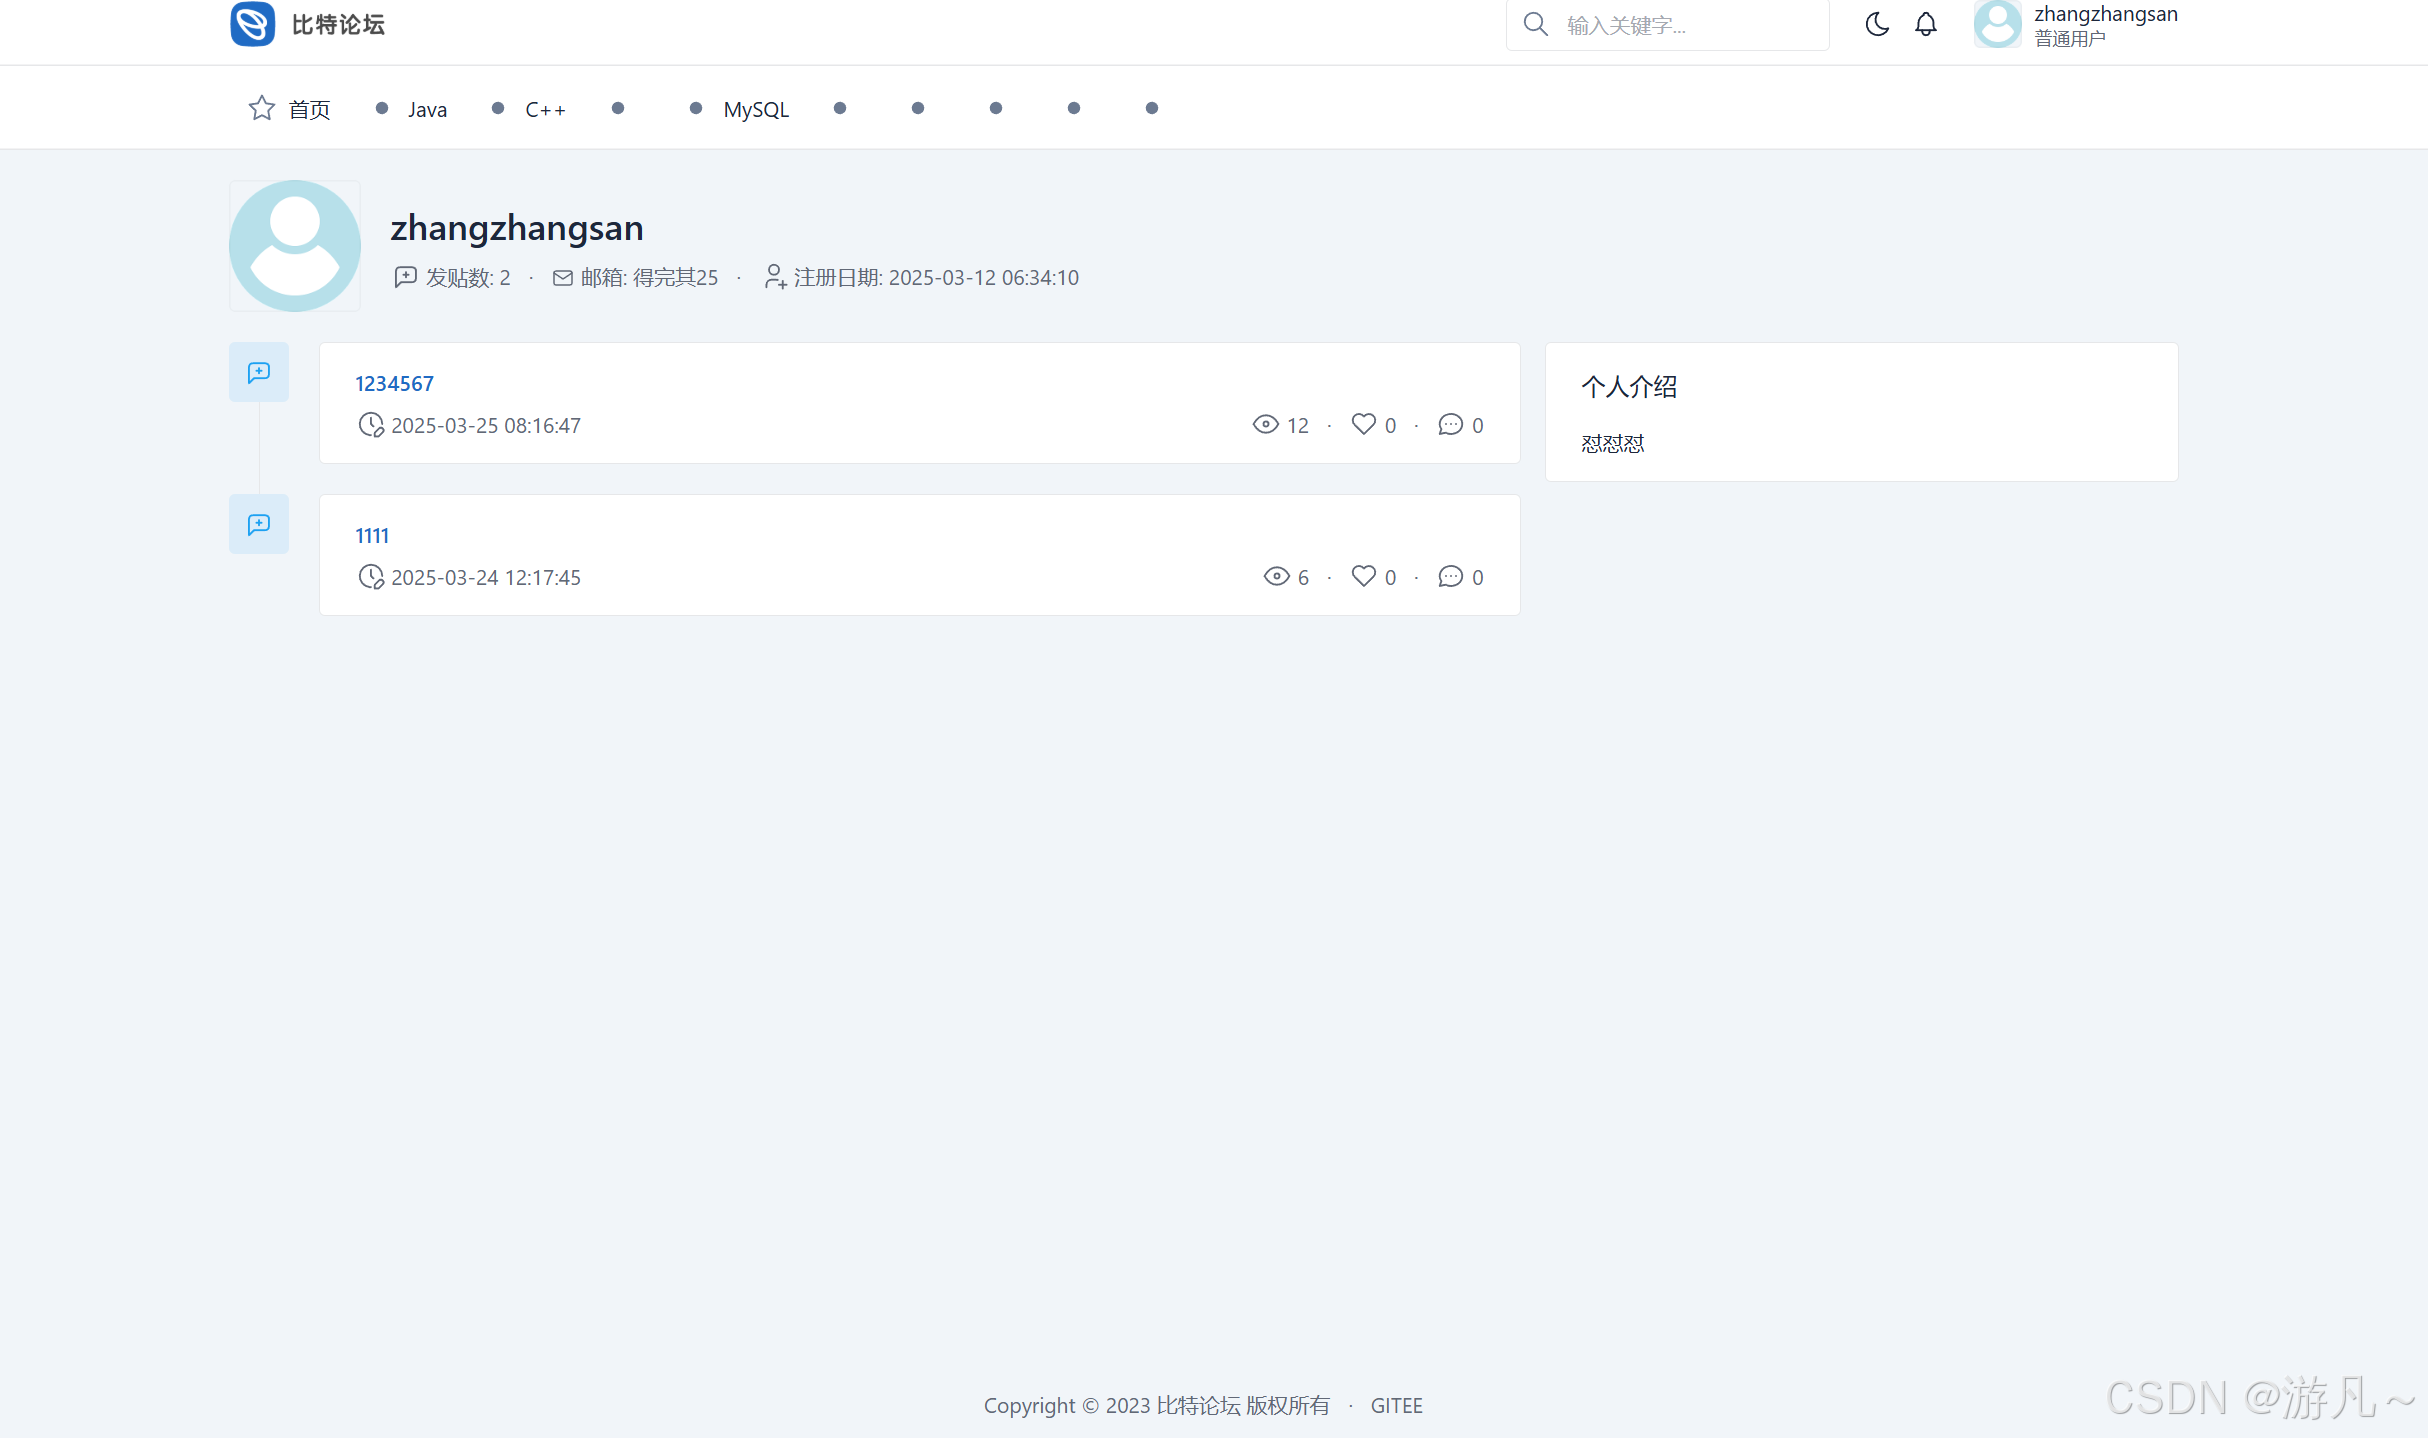Click the post icon beside 1234567
2428x1438 pixels.
(x=259, y=372)
